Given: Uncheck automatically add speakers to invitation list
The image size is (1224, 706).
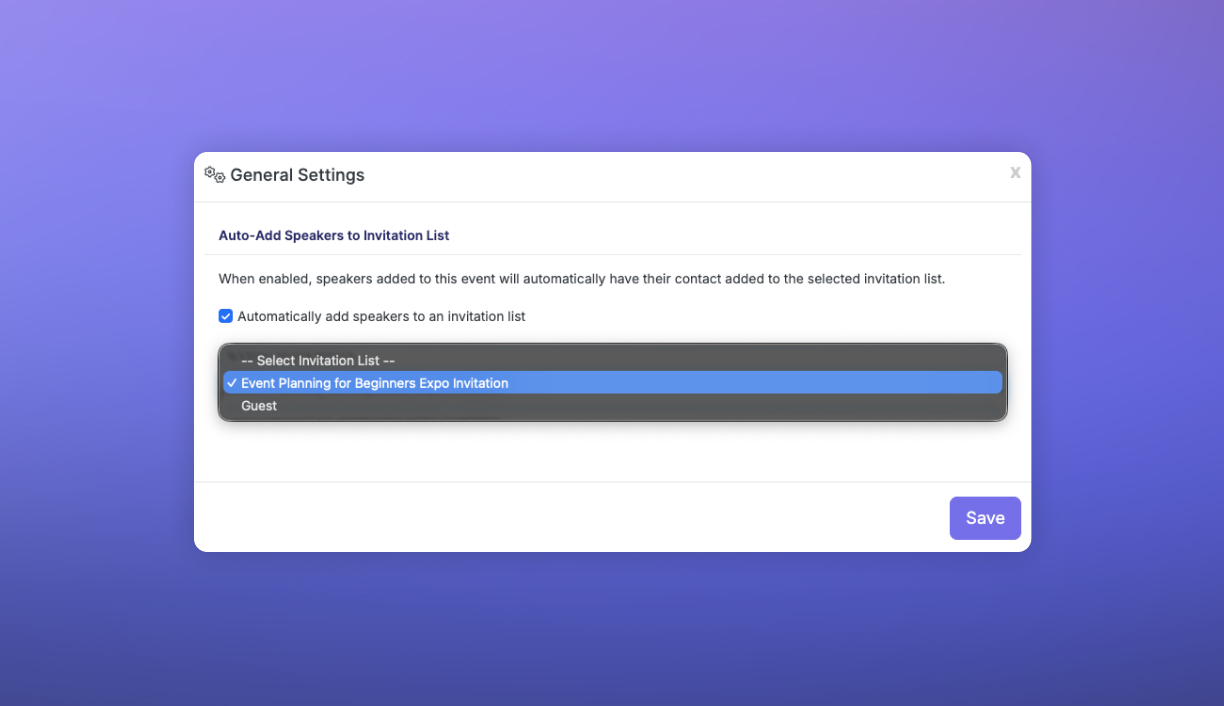Looking at the screenshot, I should 225,316.
